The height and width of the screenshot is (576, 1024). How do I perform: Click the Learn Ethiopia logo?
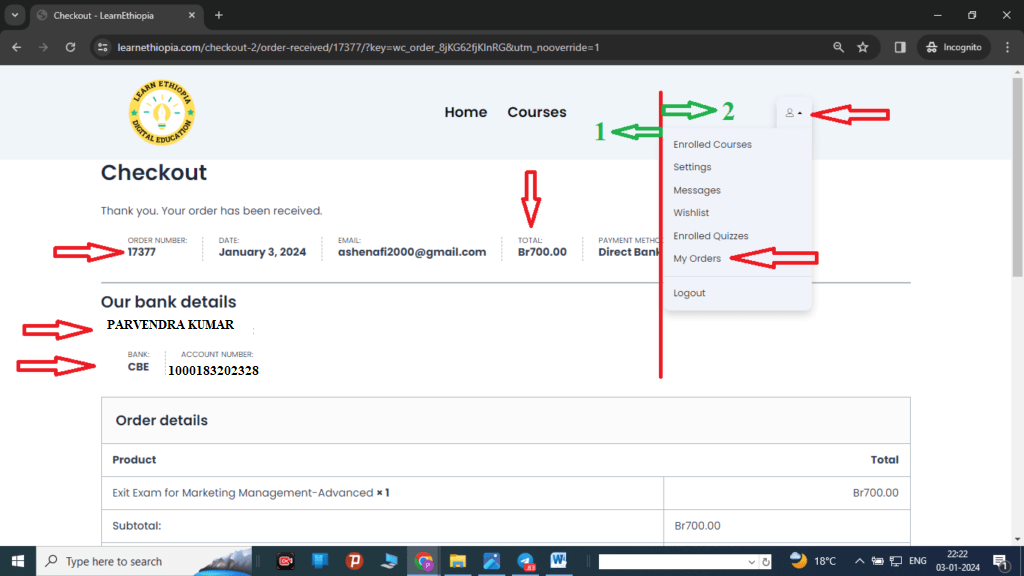point(161,112)
